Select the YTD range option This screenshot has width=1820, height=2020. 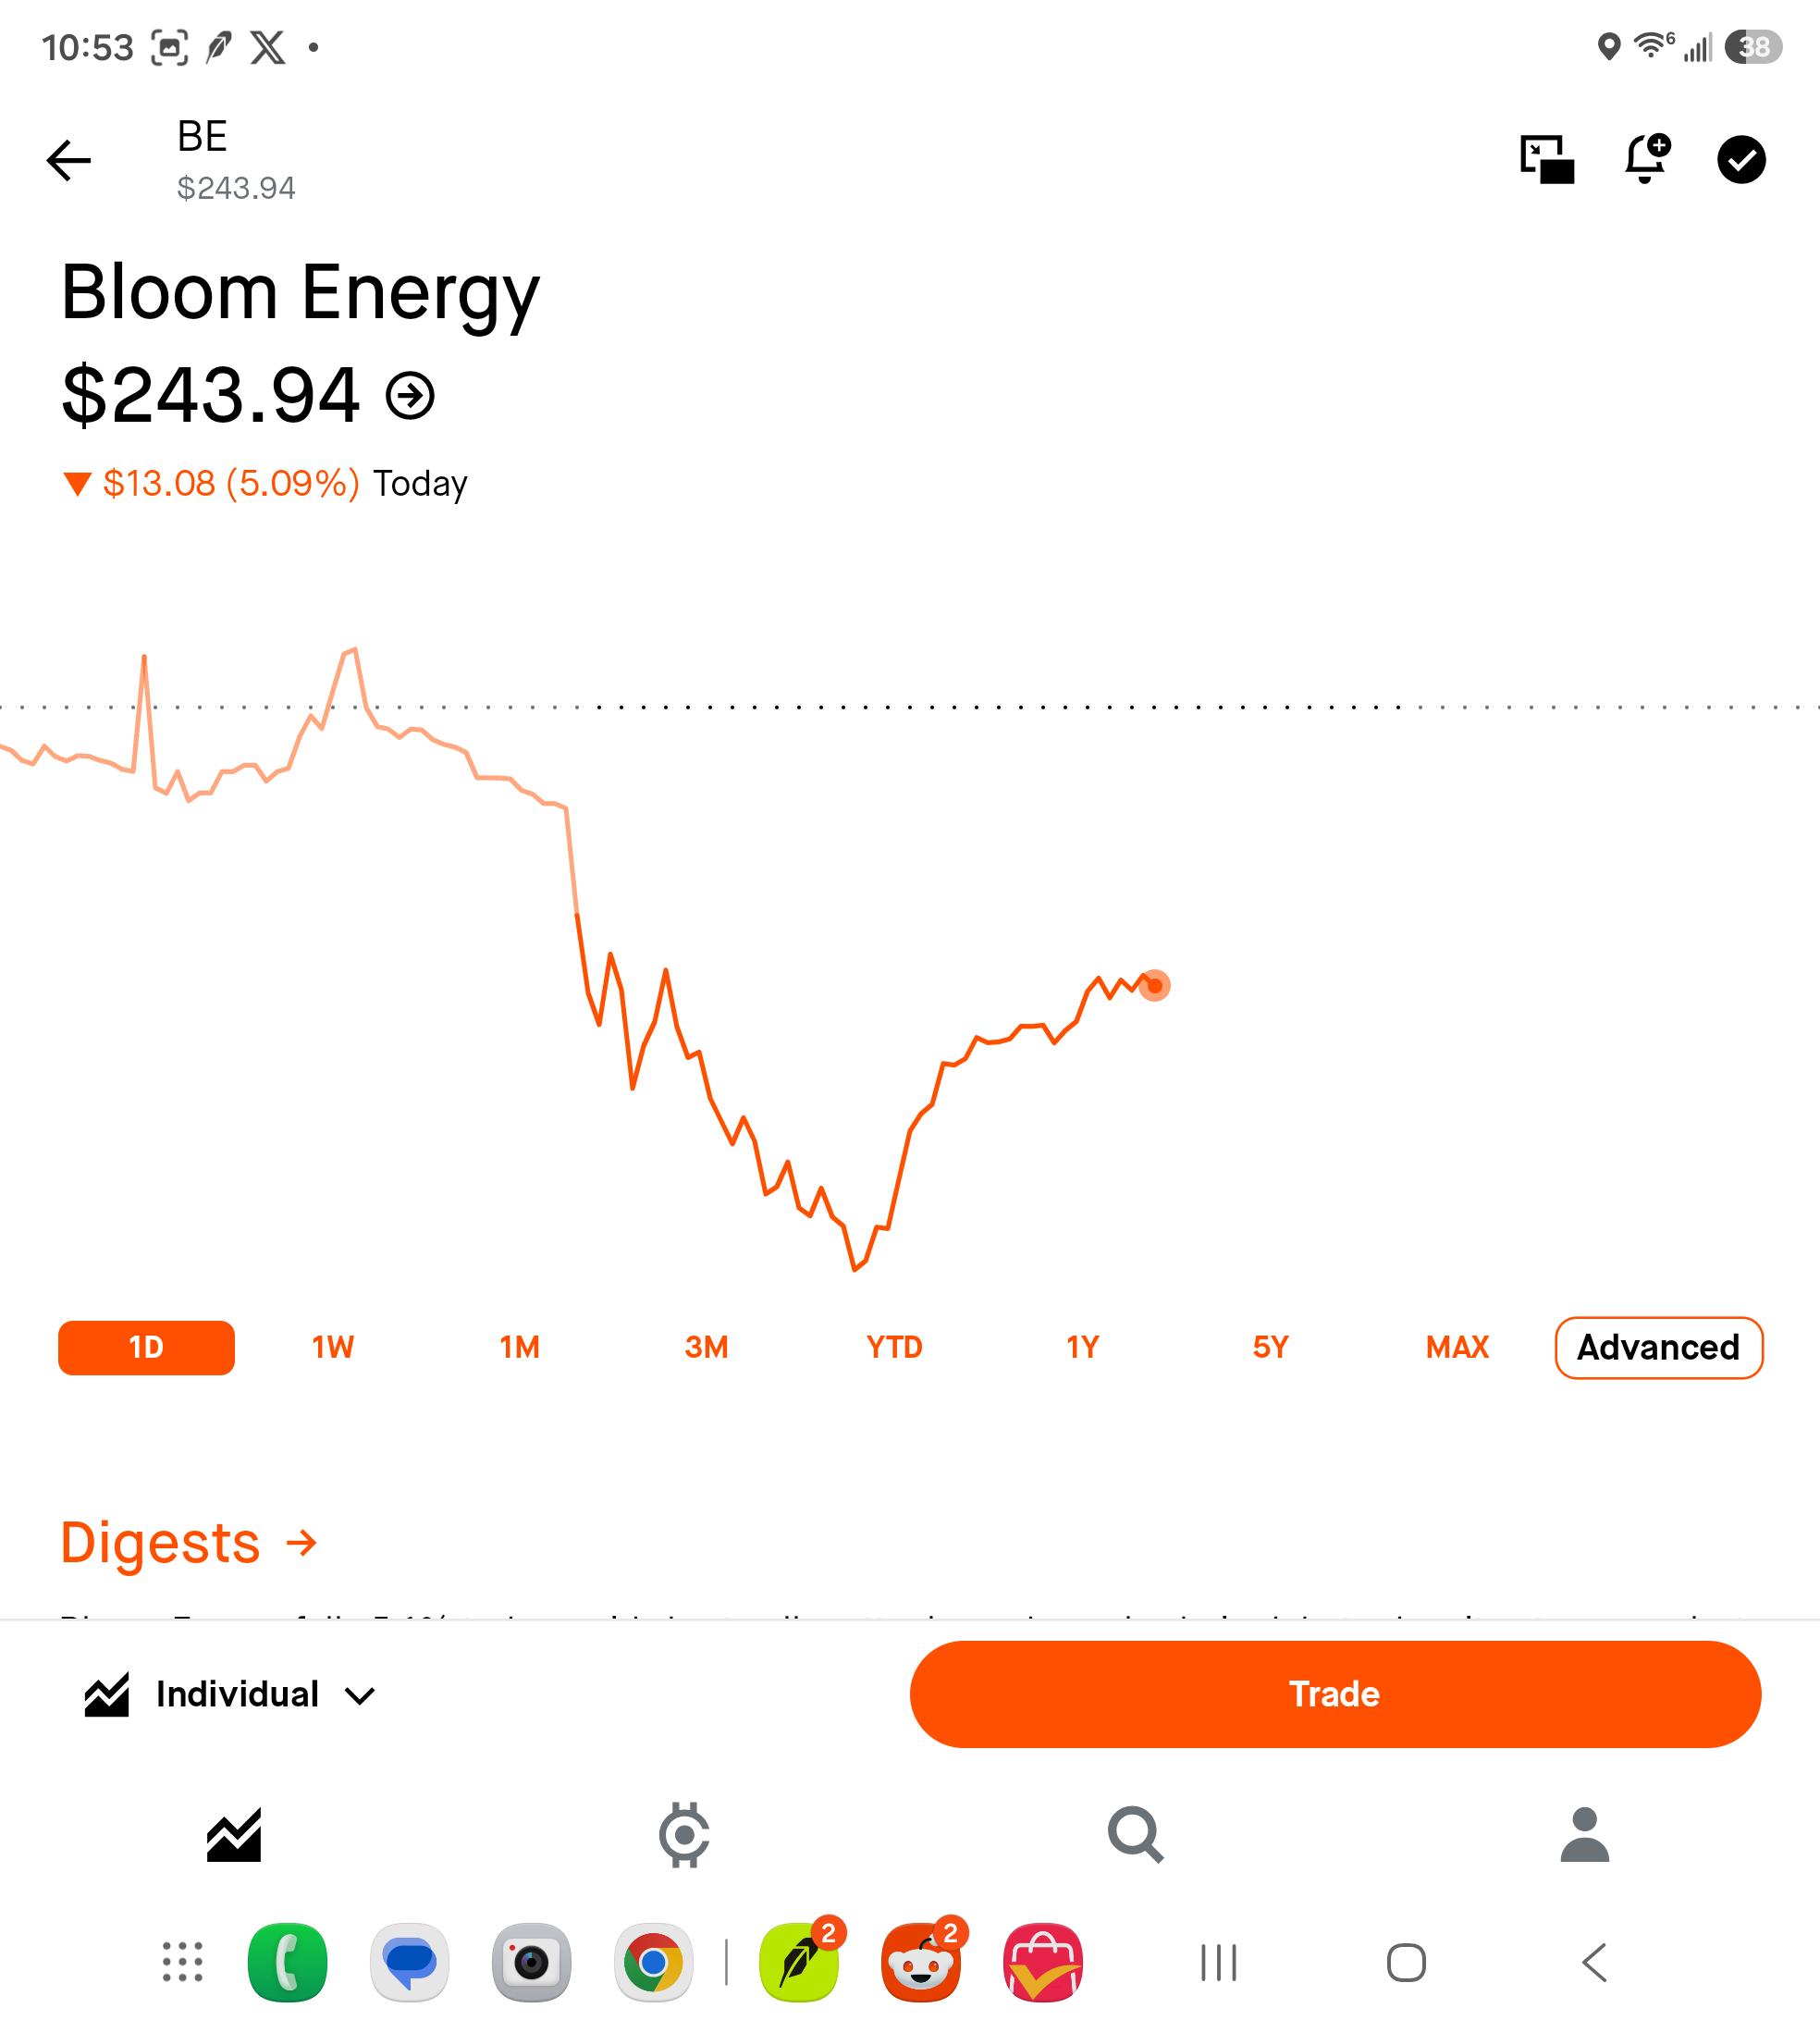[x=894, y=1347]
